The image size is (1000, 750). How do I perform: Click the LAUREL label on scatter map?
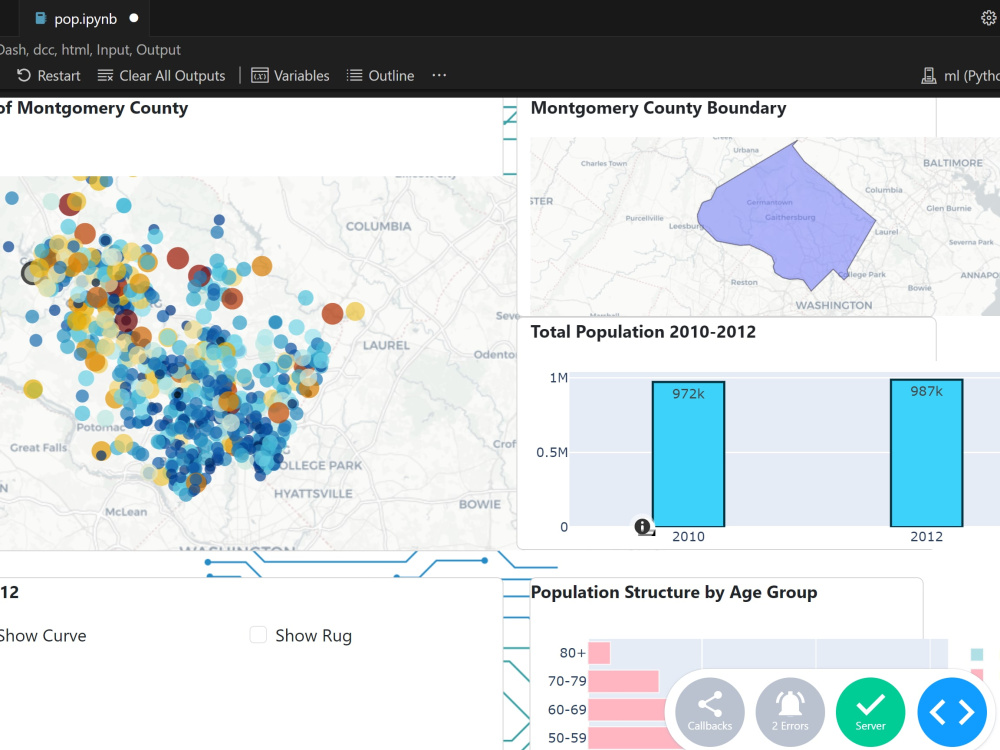coord(386,345)
